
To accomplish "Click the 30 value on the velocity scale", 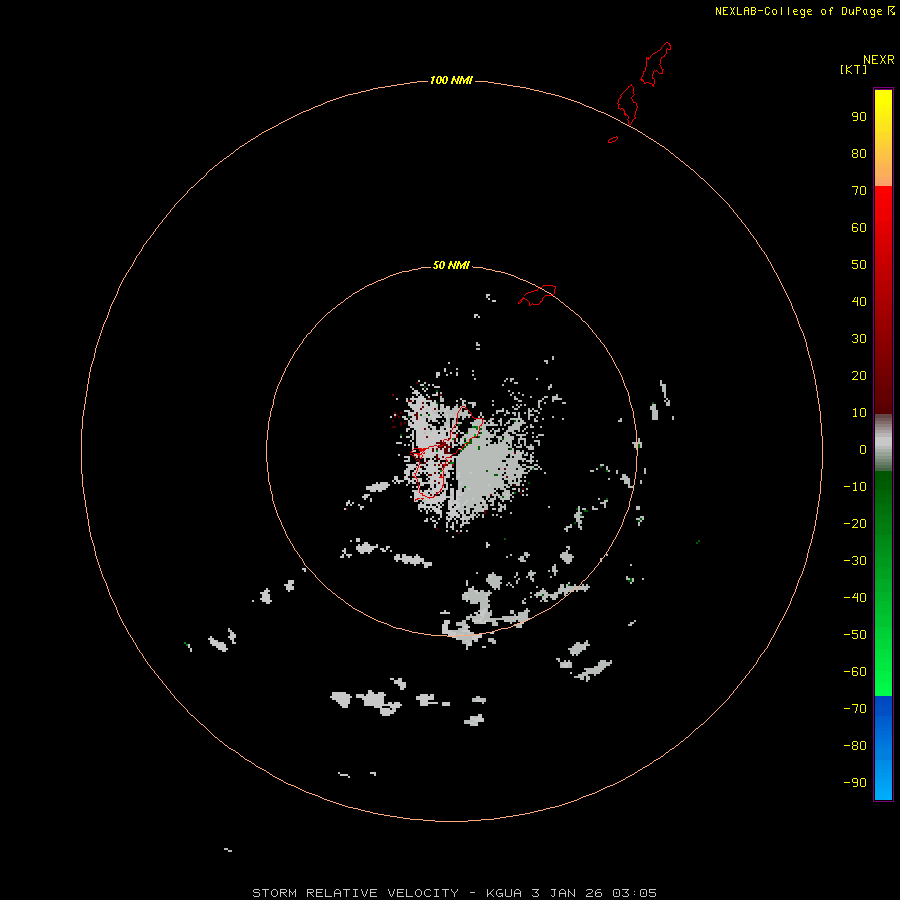I will (x=859, y=339).
